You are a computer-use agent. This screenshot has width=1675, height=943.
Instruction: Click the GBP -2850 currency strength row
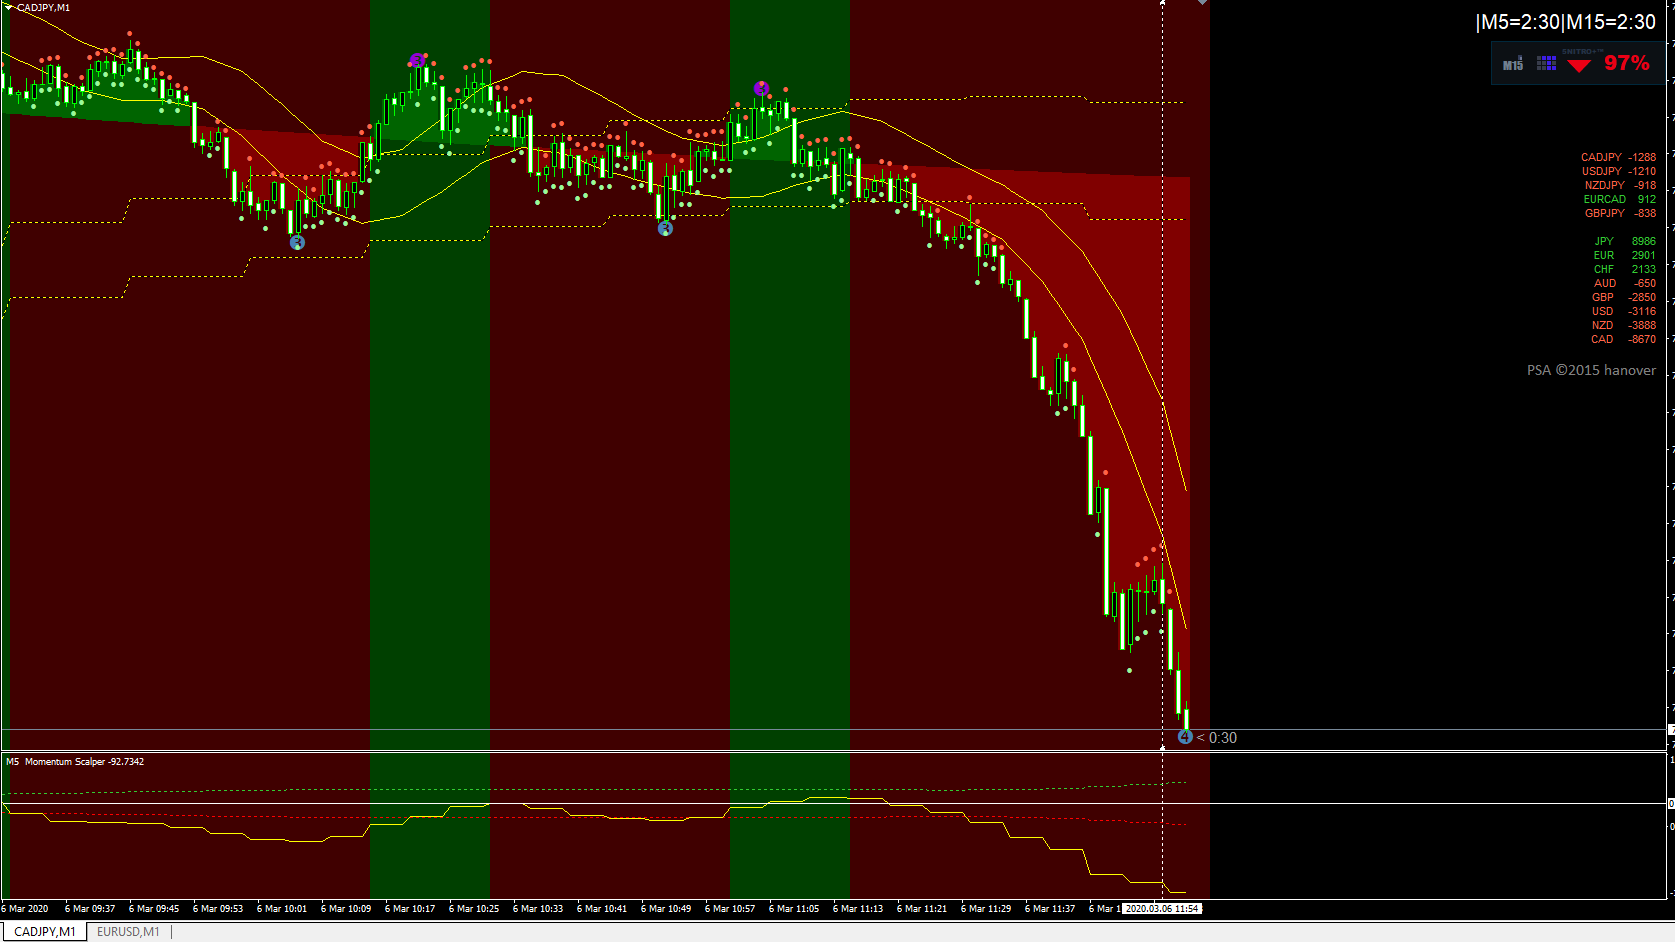1624,297
